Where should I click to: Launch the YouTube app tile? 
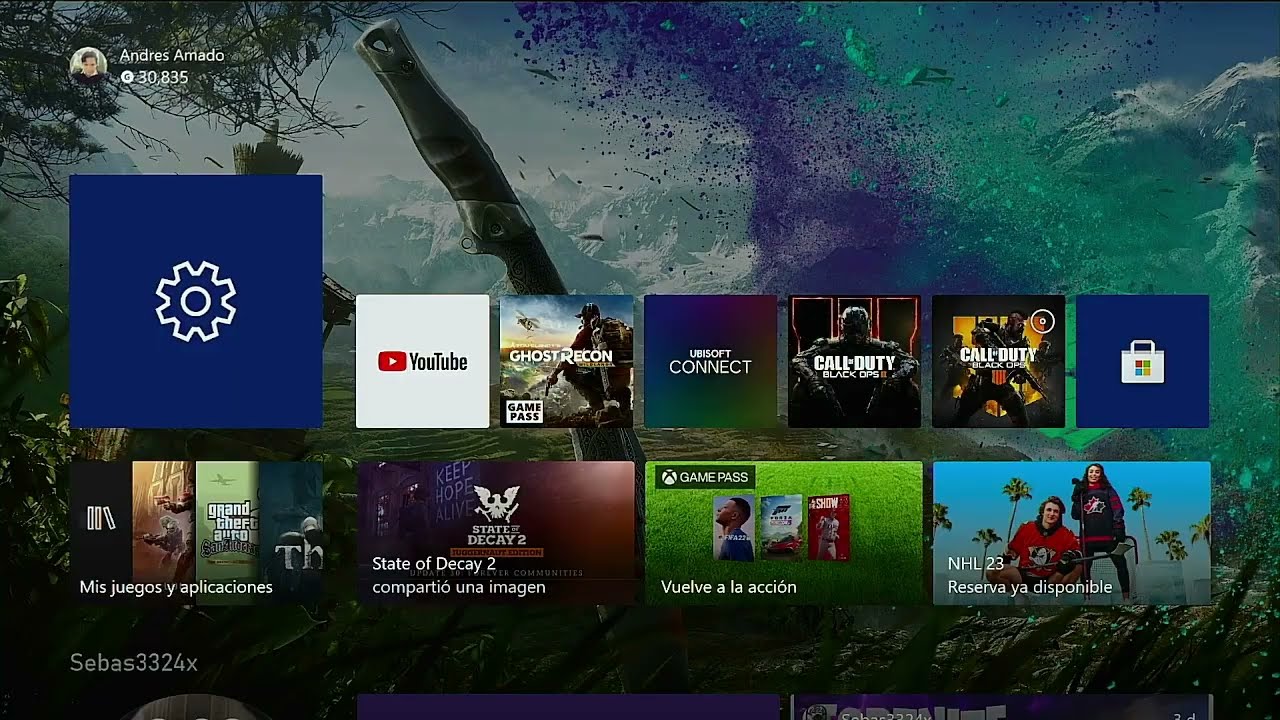423,361
